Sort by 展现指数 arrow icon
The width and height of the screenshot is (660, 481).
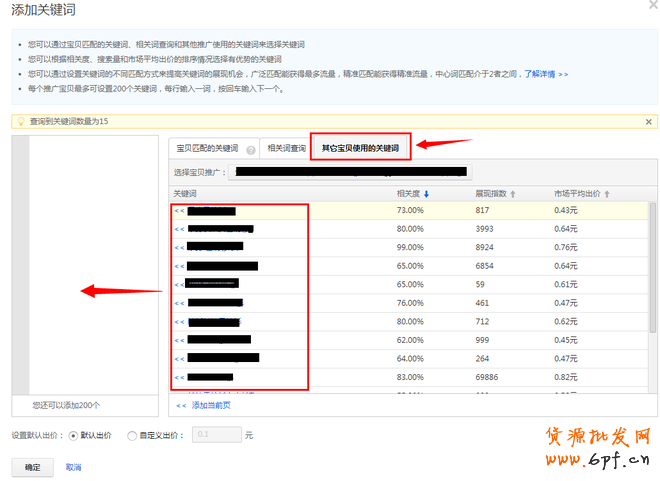point(513,193)
